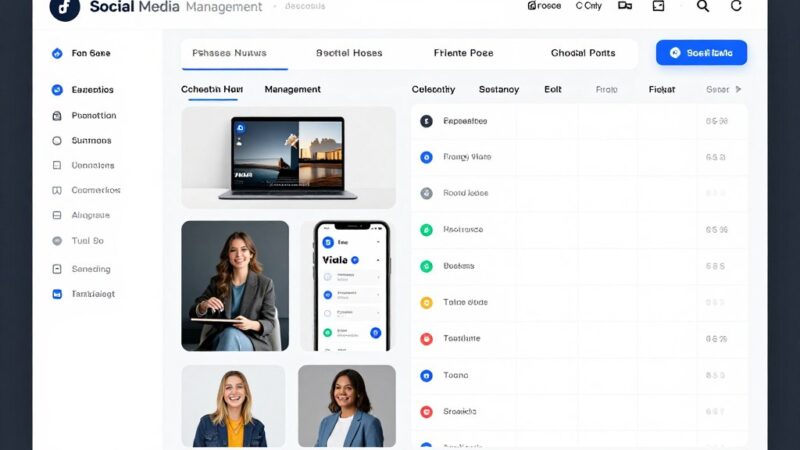
Task: Select the Roord lodoe row text
Action: click(x=465, y=193)
